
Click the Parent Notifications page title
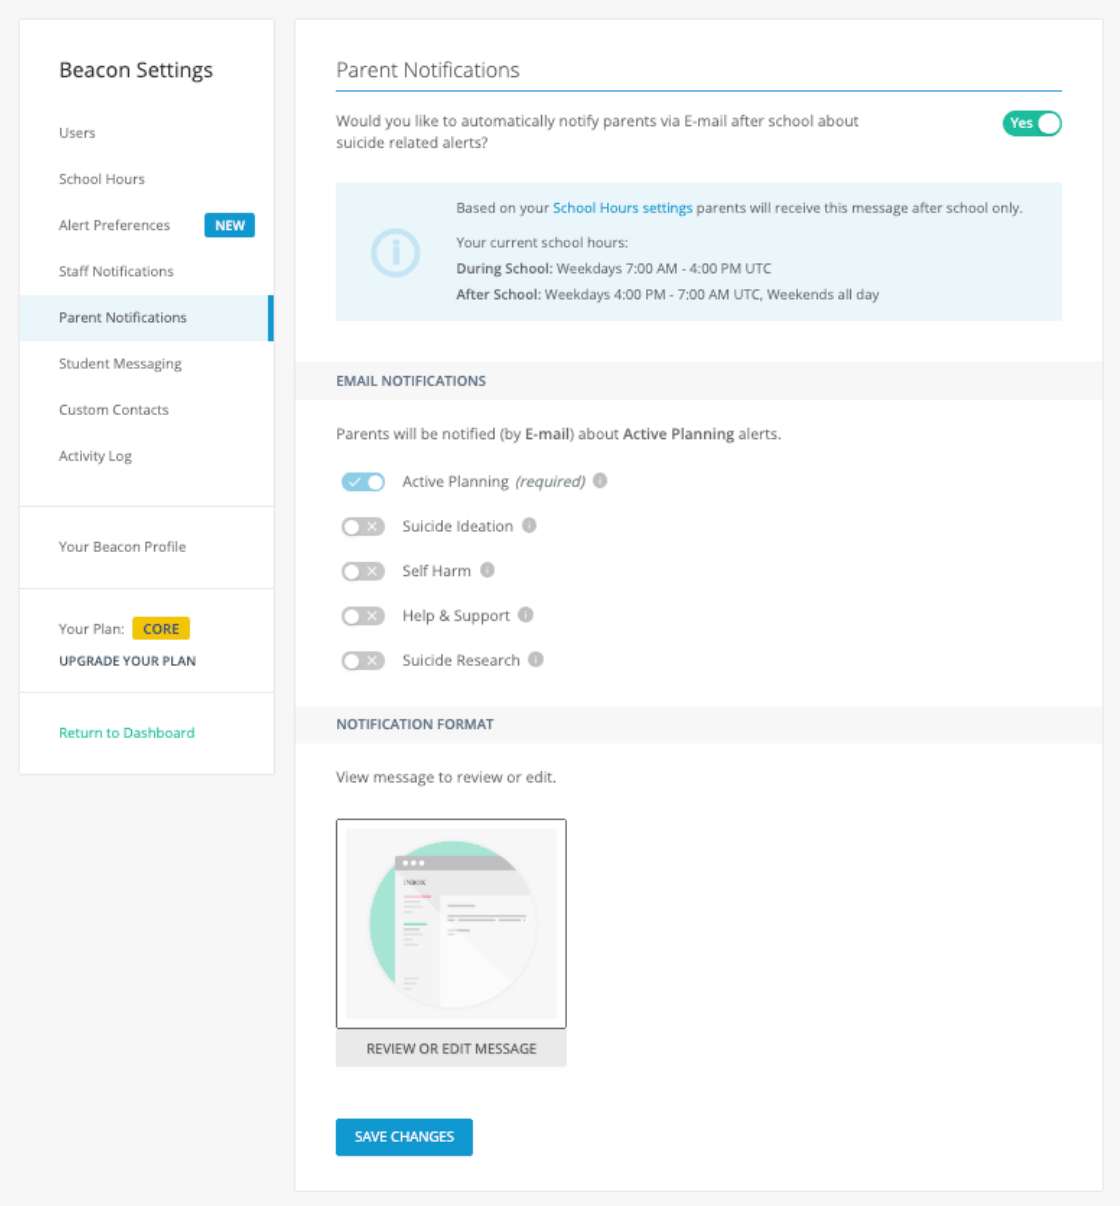pyautogui.click(x=428, y=70)
